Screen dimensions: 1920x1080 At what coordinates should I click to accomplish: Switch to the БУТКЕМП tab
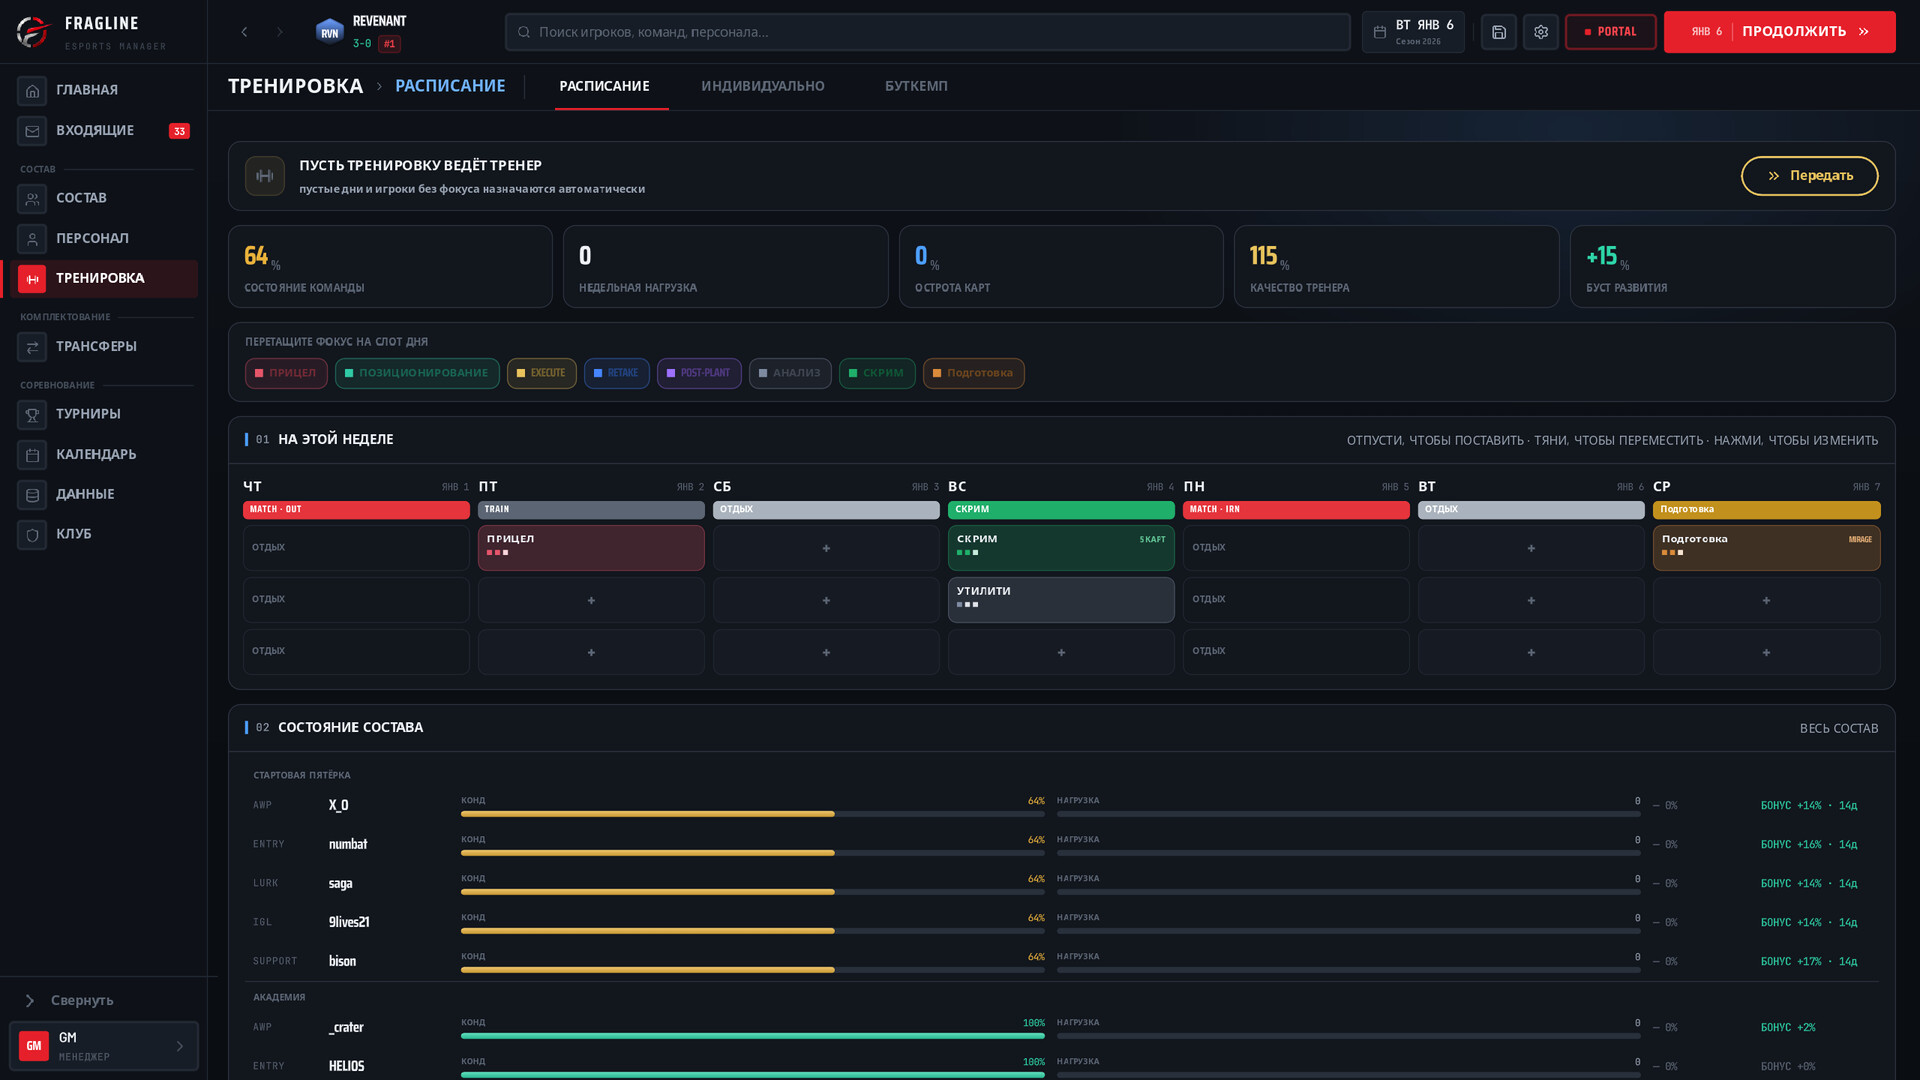916,86
